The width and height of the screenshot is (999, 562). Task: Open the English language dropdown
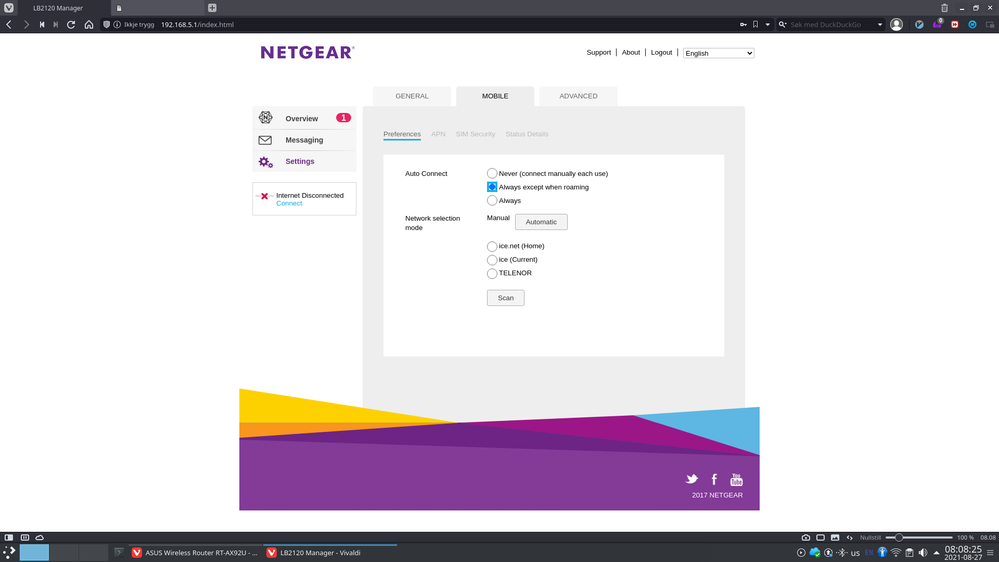coord(718,53)
